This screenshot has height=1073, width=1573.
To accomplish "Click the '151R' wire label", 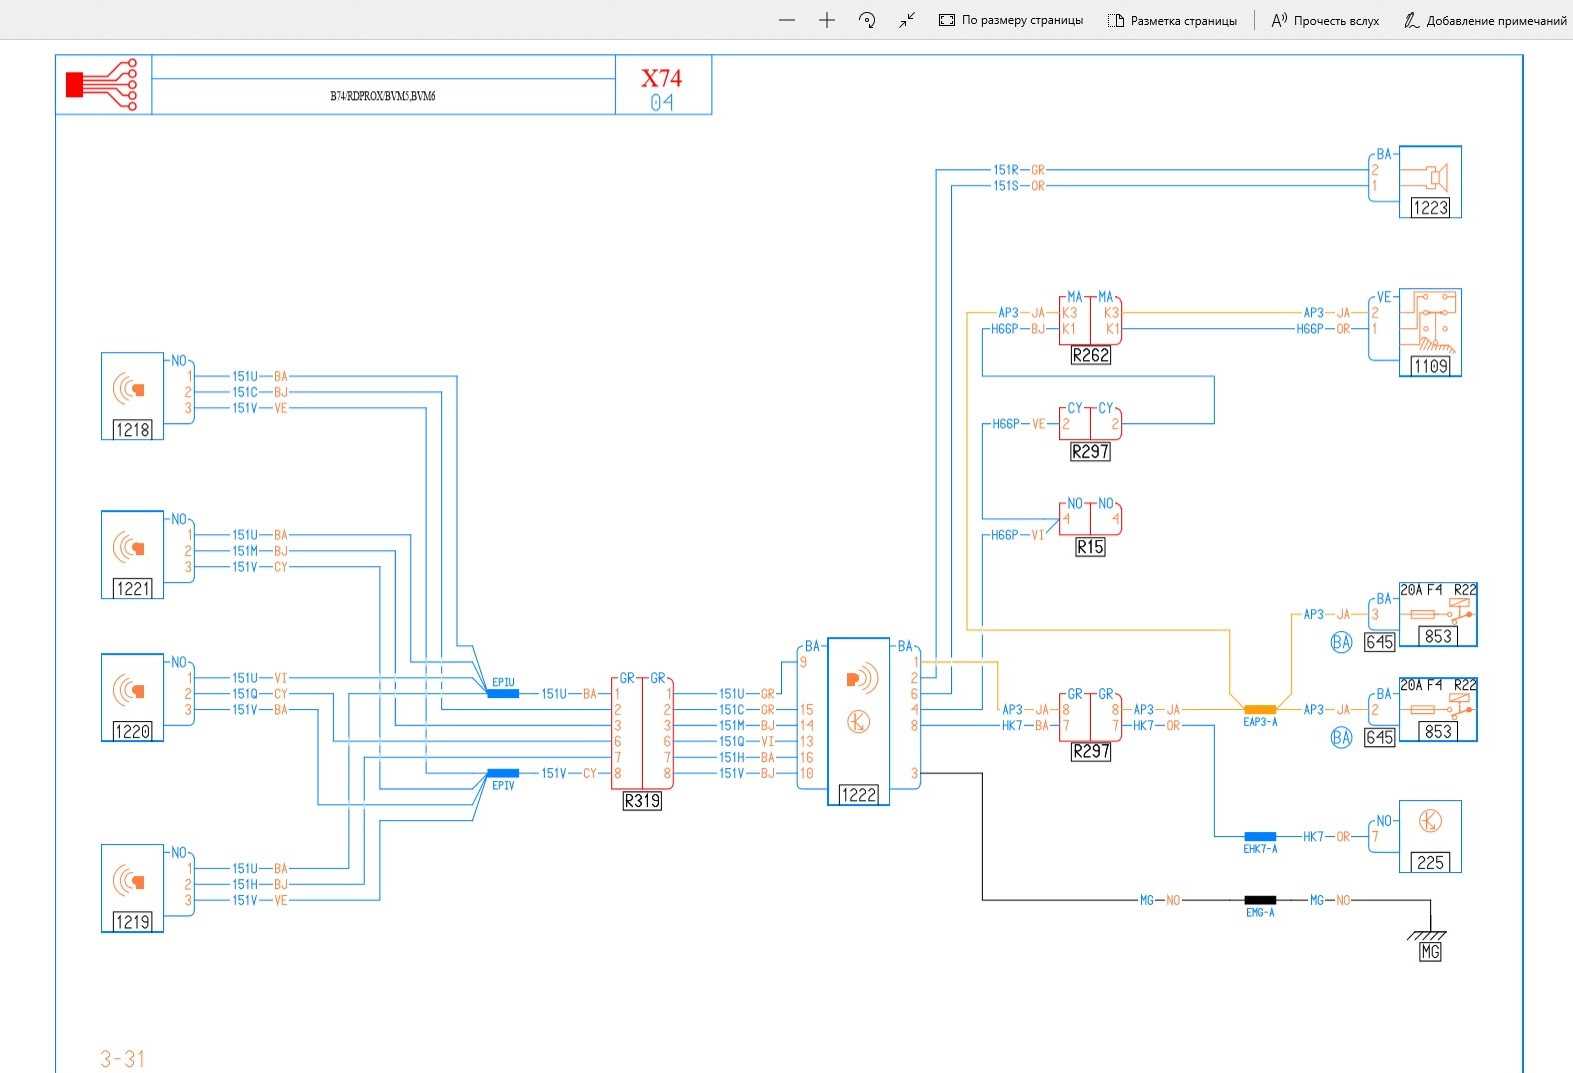I will pos(1005,170).
